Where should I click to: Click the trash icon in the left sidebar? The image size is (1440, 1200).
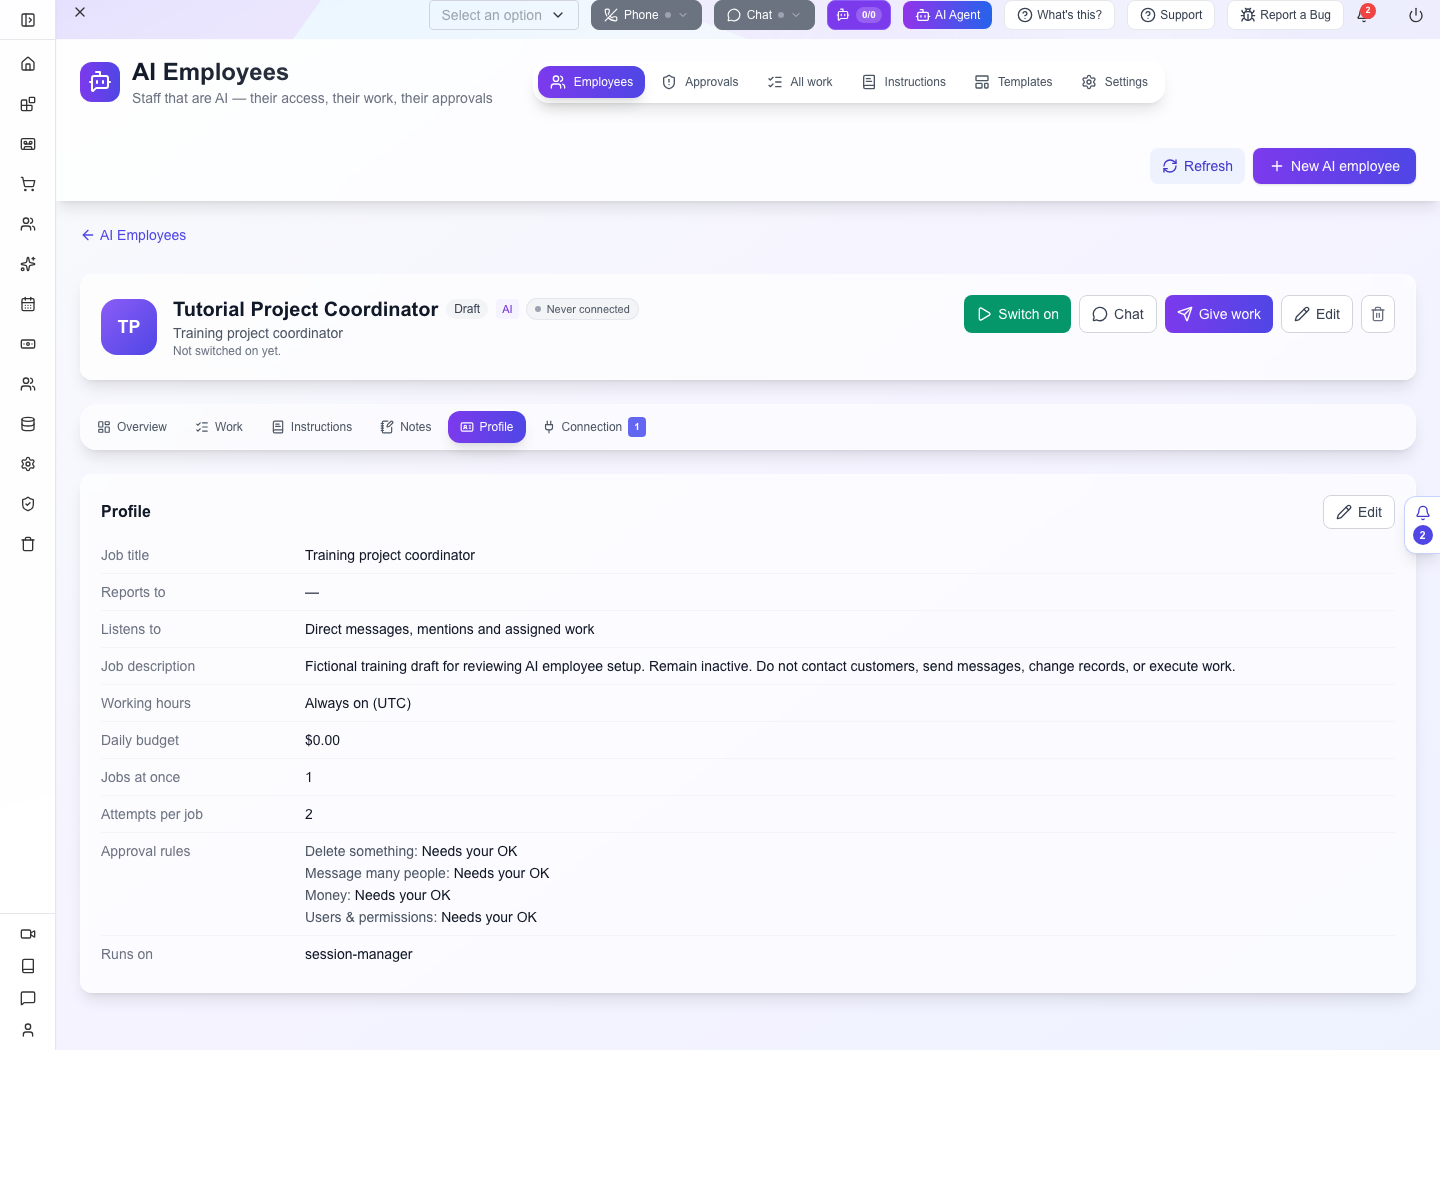coord(28,544)
